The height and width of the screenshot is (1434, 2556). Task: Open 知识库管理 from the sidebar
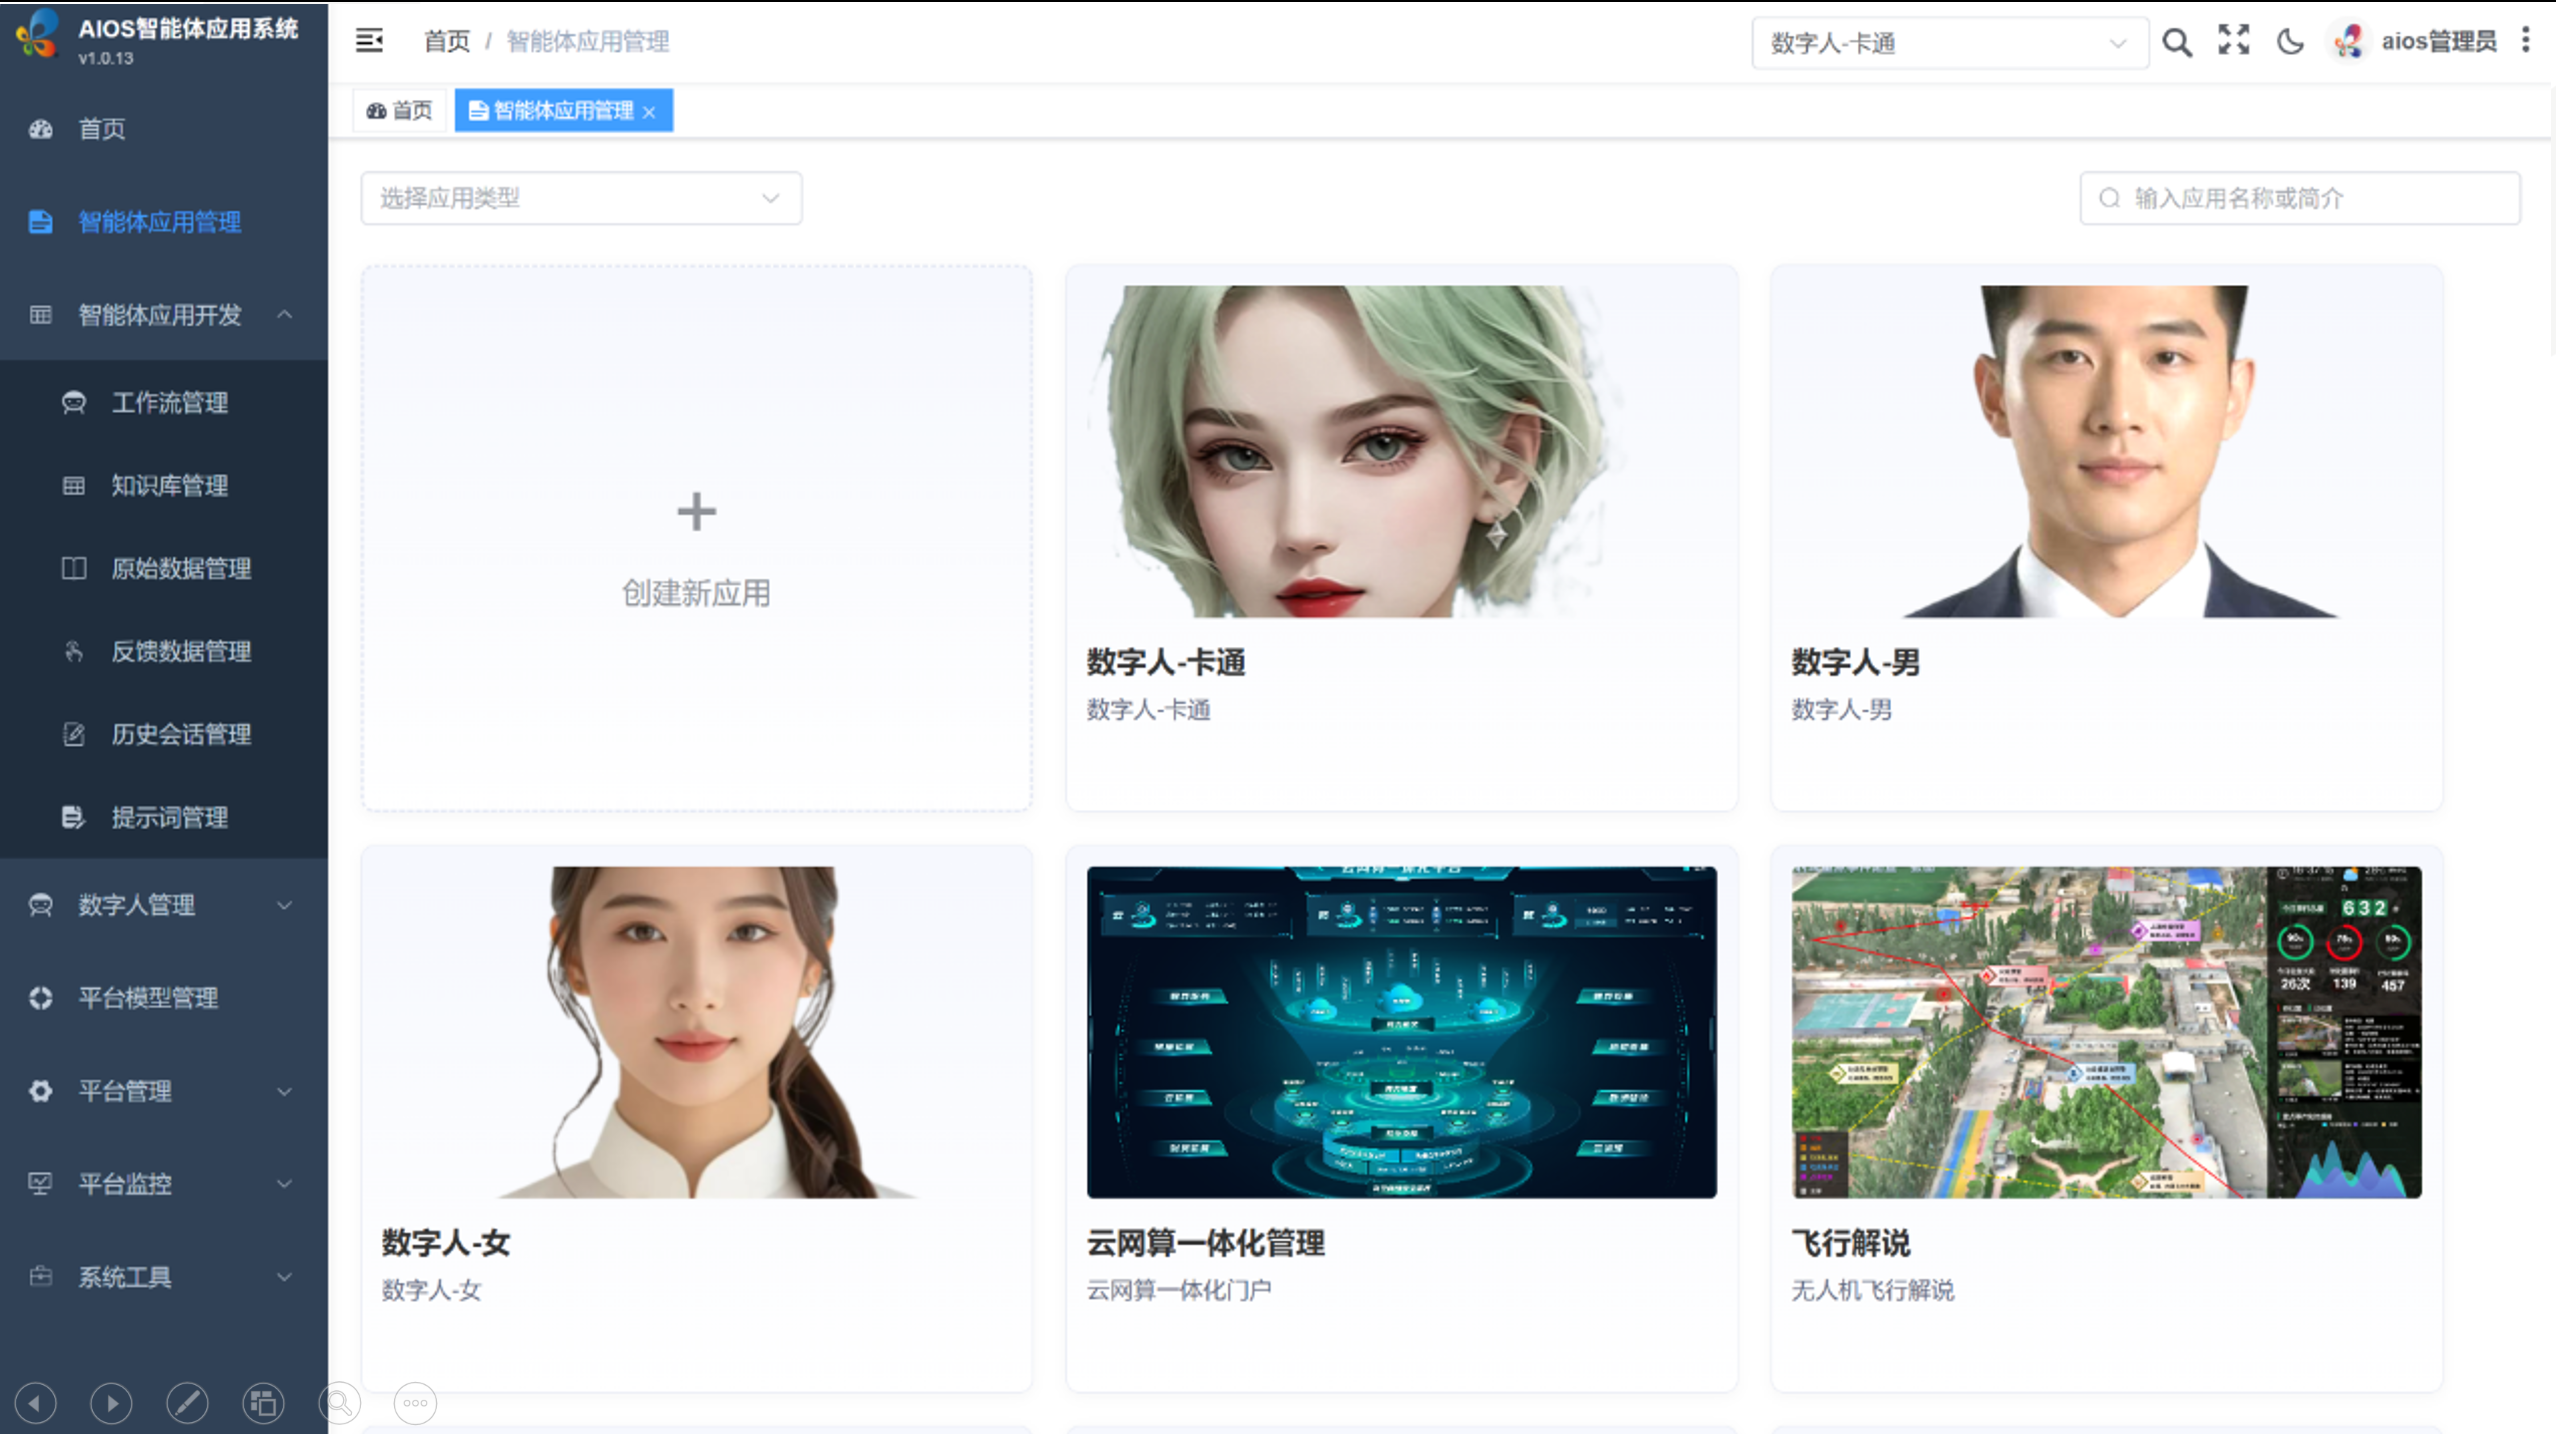pyautogui.click(x=170, y=486)
